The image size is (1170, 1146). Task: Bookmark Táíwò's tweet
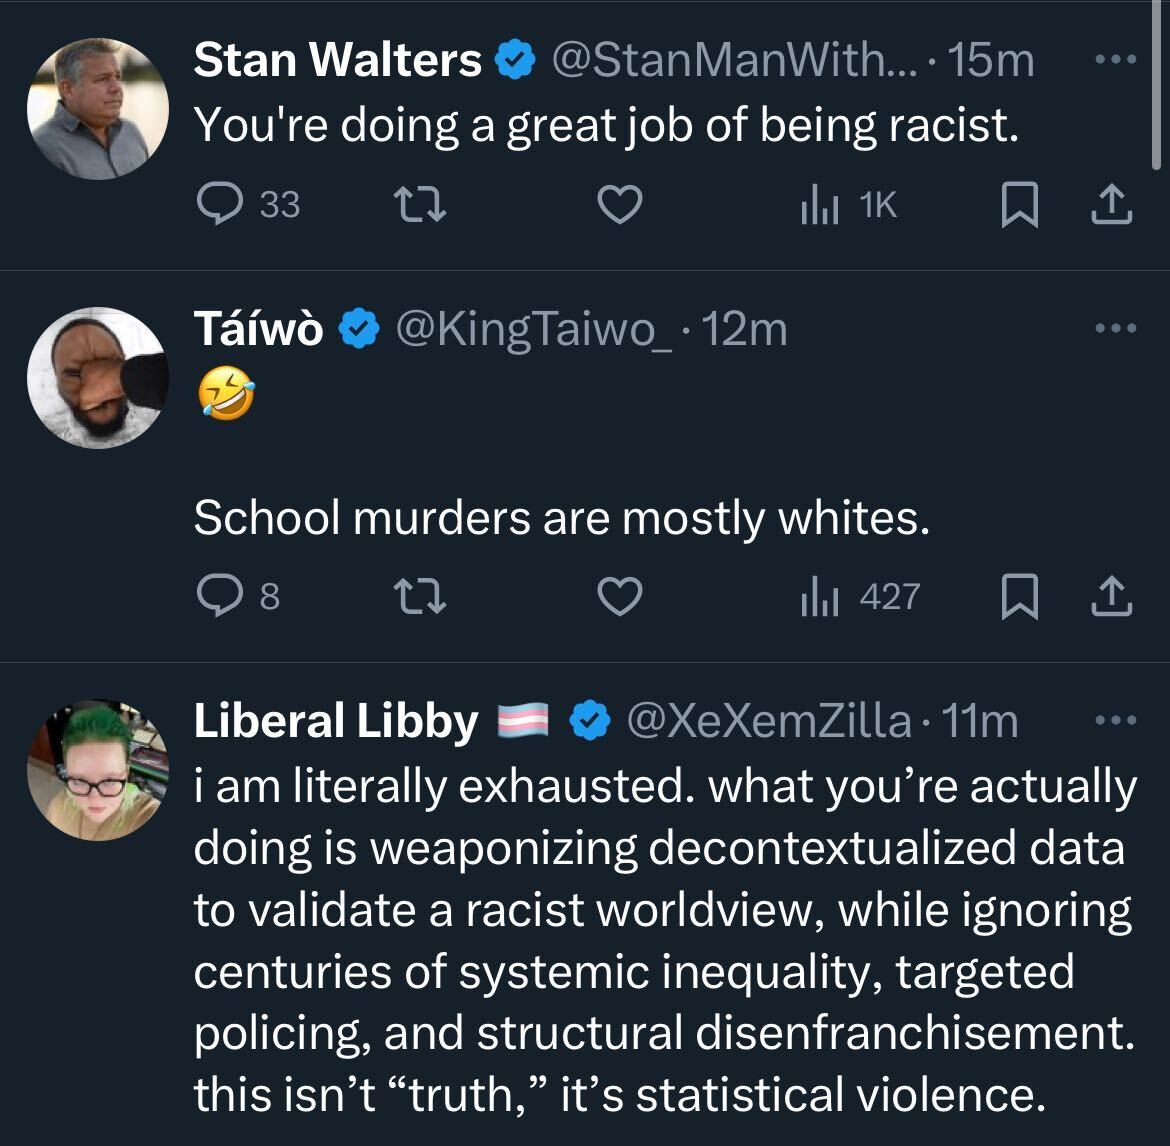[x=1018, y=597]
